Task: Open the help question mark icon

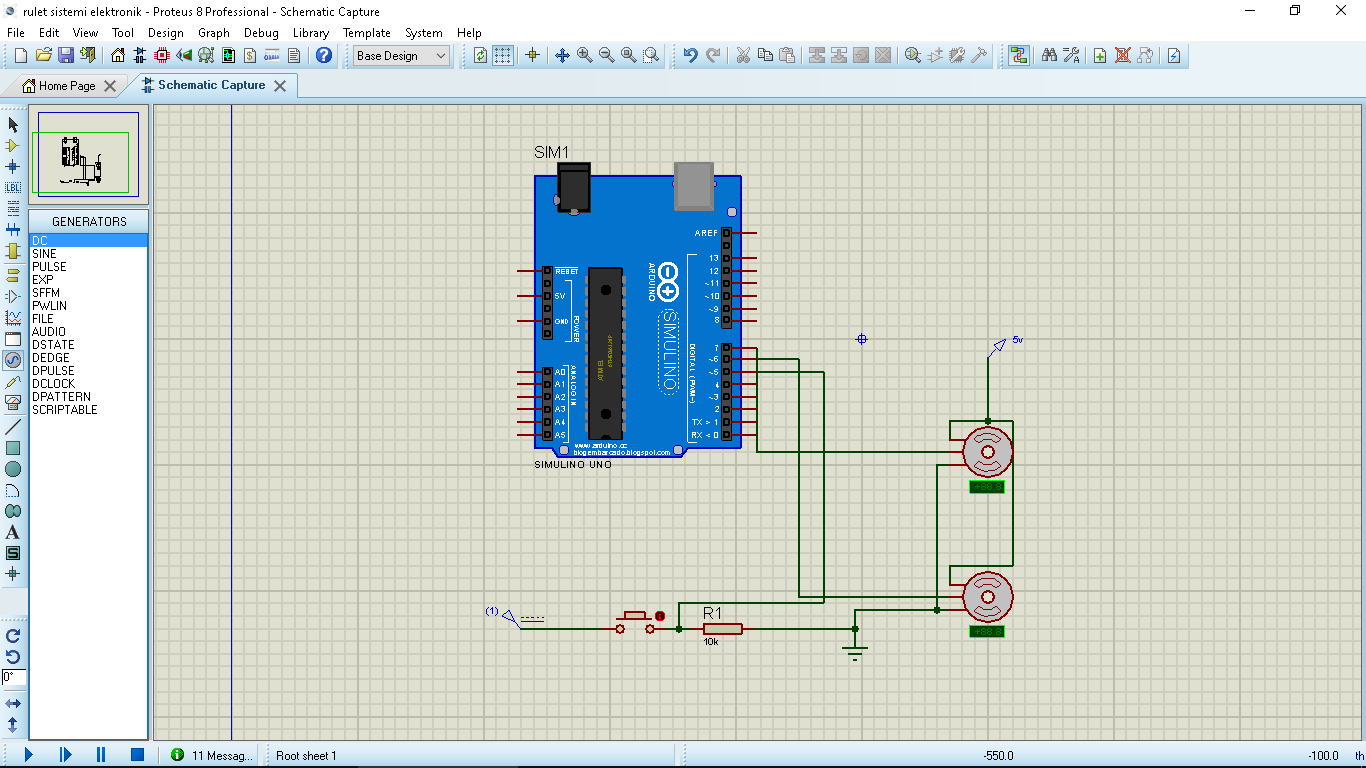Action: 324,56
